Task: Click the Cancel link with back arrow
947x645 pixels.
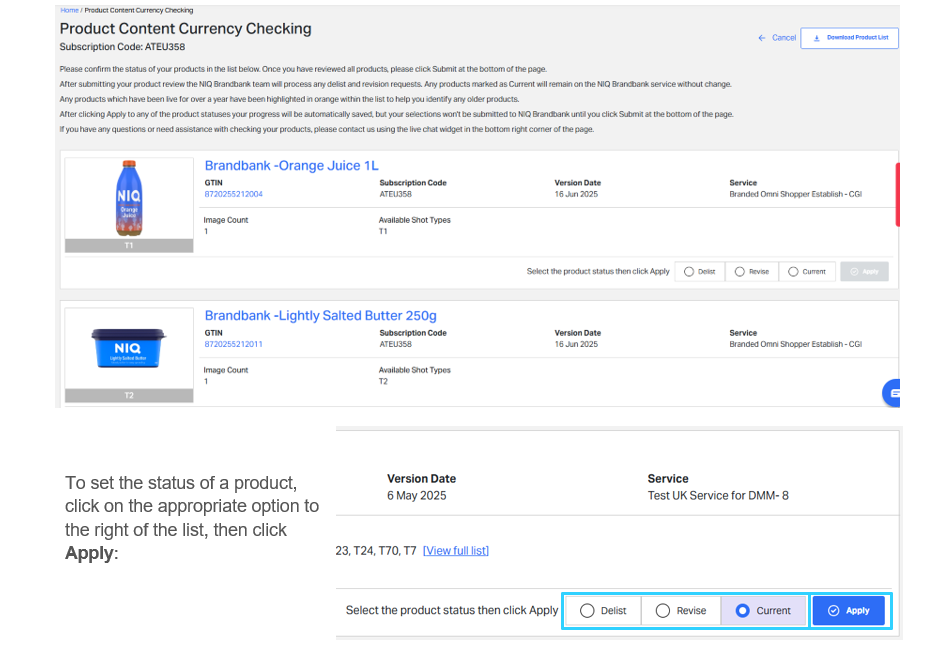Action: coord(777,37)
